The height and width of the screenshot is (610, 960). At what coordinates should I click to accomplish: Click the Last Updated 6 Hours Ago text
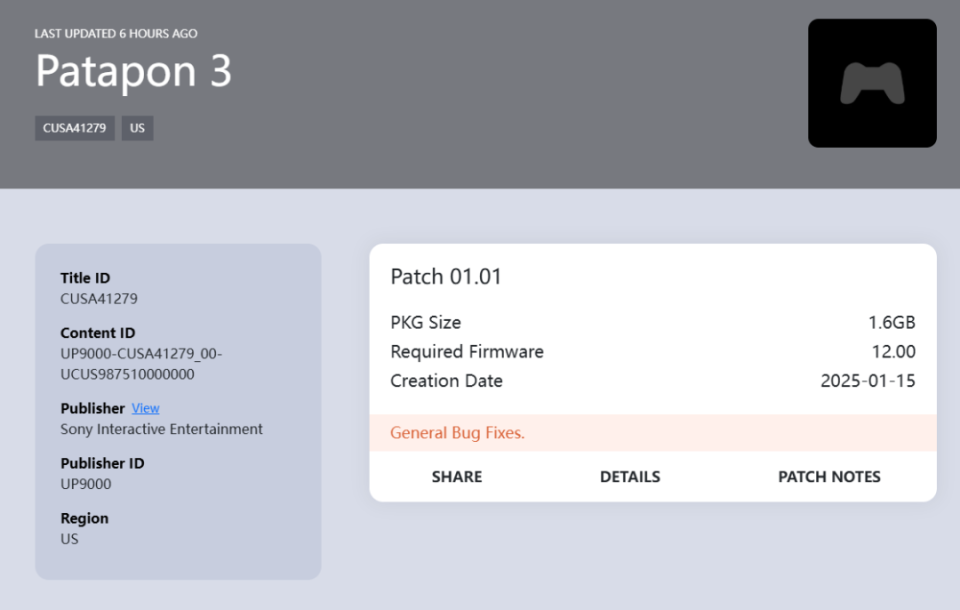coord(116,34)
